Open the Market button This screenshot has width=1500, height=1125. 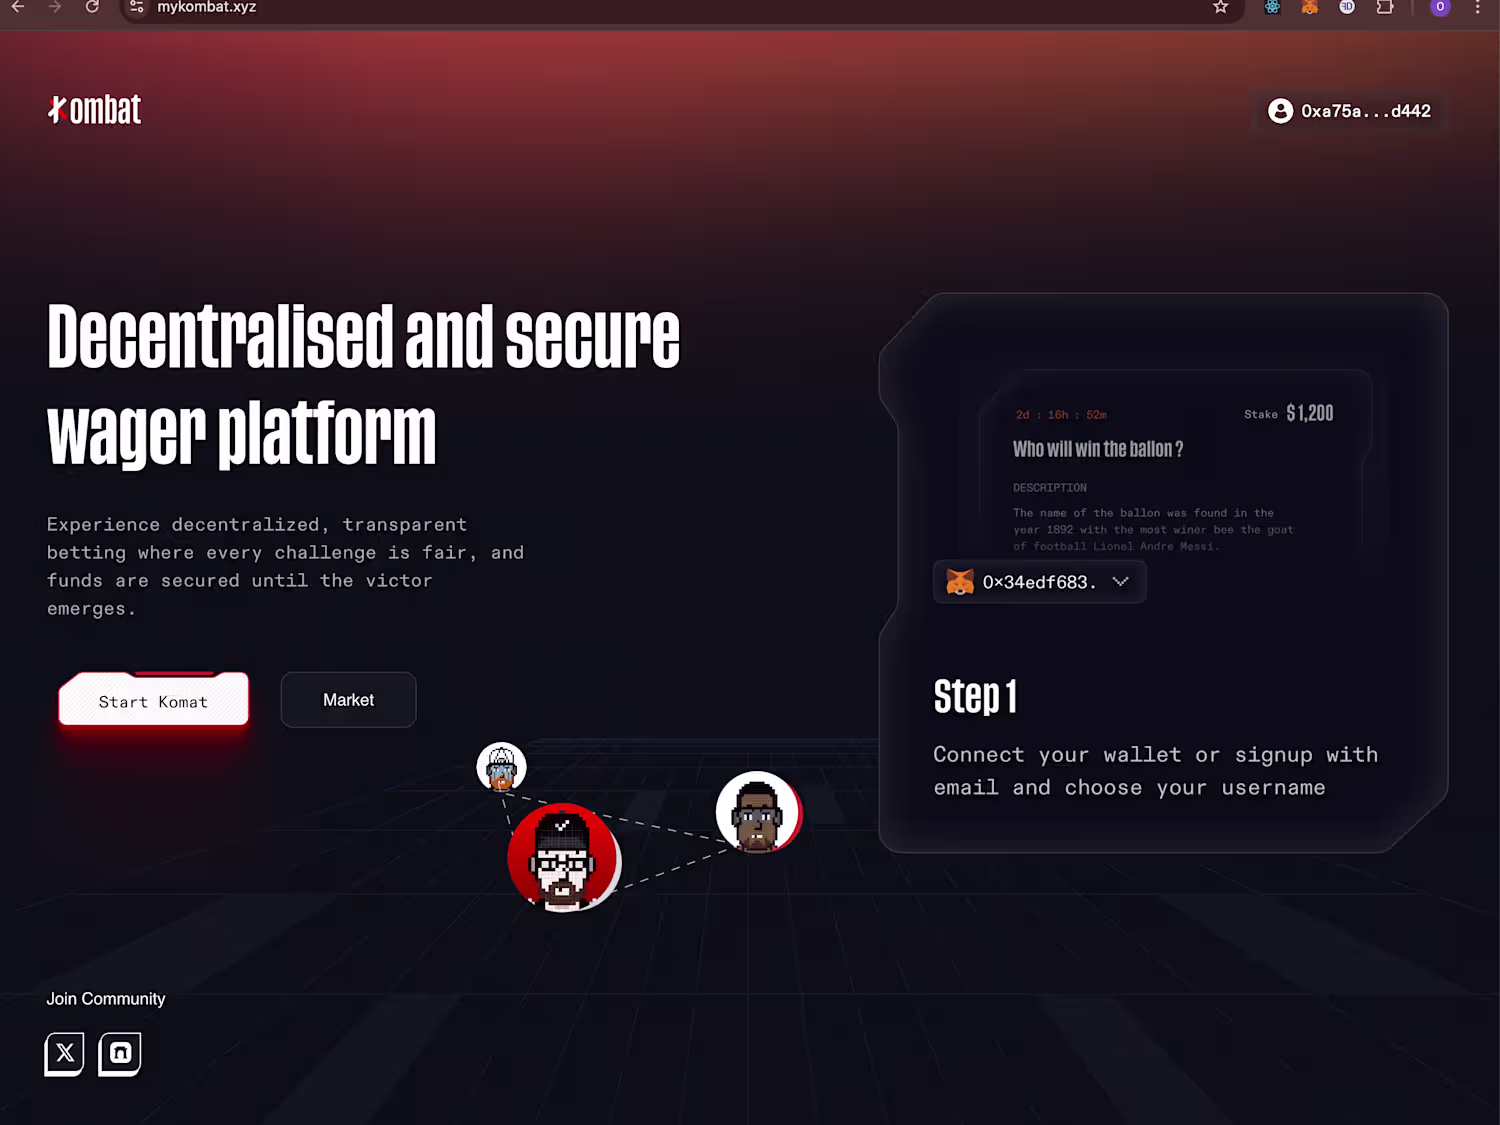[348, 700]
